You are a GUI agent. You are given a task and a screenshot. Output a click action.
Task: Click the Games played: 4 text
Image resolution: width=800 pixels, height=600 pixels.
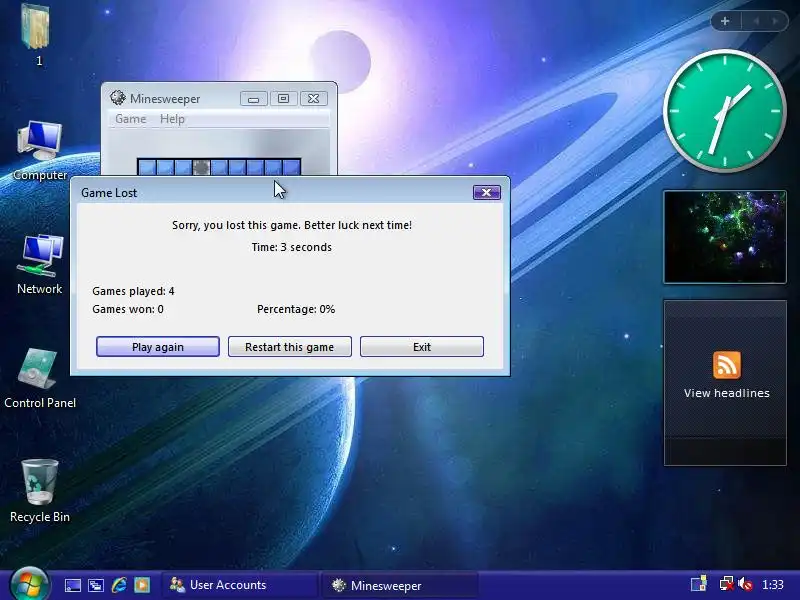pos(133,291)
